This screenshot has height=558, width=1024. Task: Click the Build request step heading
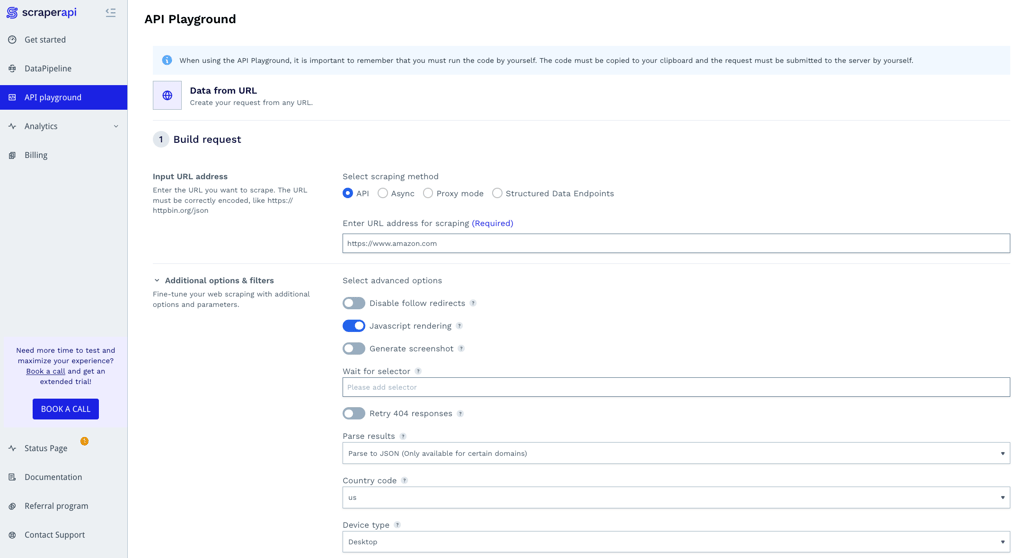point(207,139)
